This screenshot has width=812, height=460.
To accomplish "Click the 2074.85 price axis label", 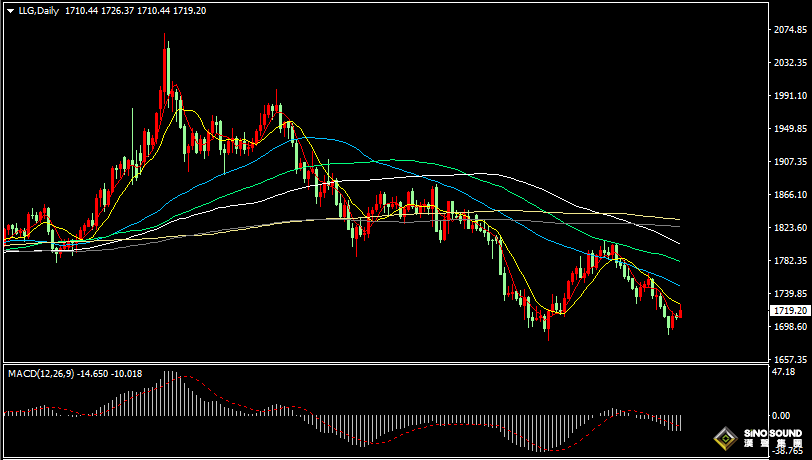I will (x=790, y=30).
